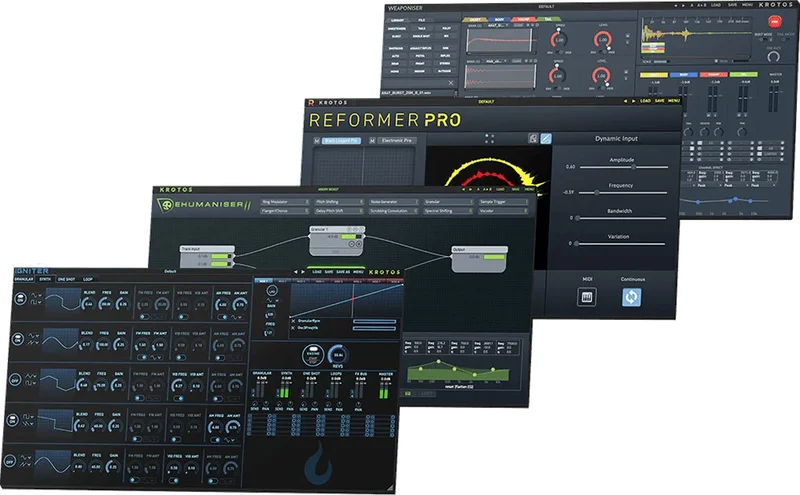The width and height of the screenshot is (800, 495).
Task: Click LOAD in Reformer Pro header
Action: point(646,101)
